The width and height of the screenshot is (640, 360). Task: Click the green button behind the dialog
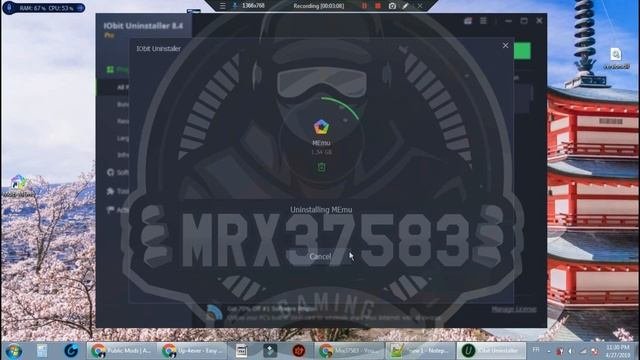[522, 51]
